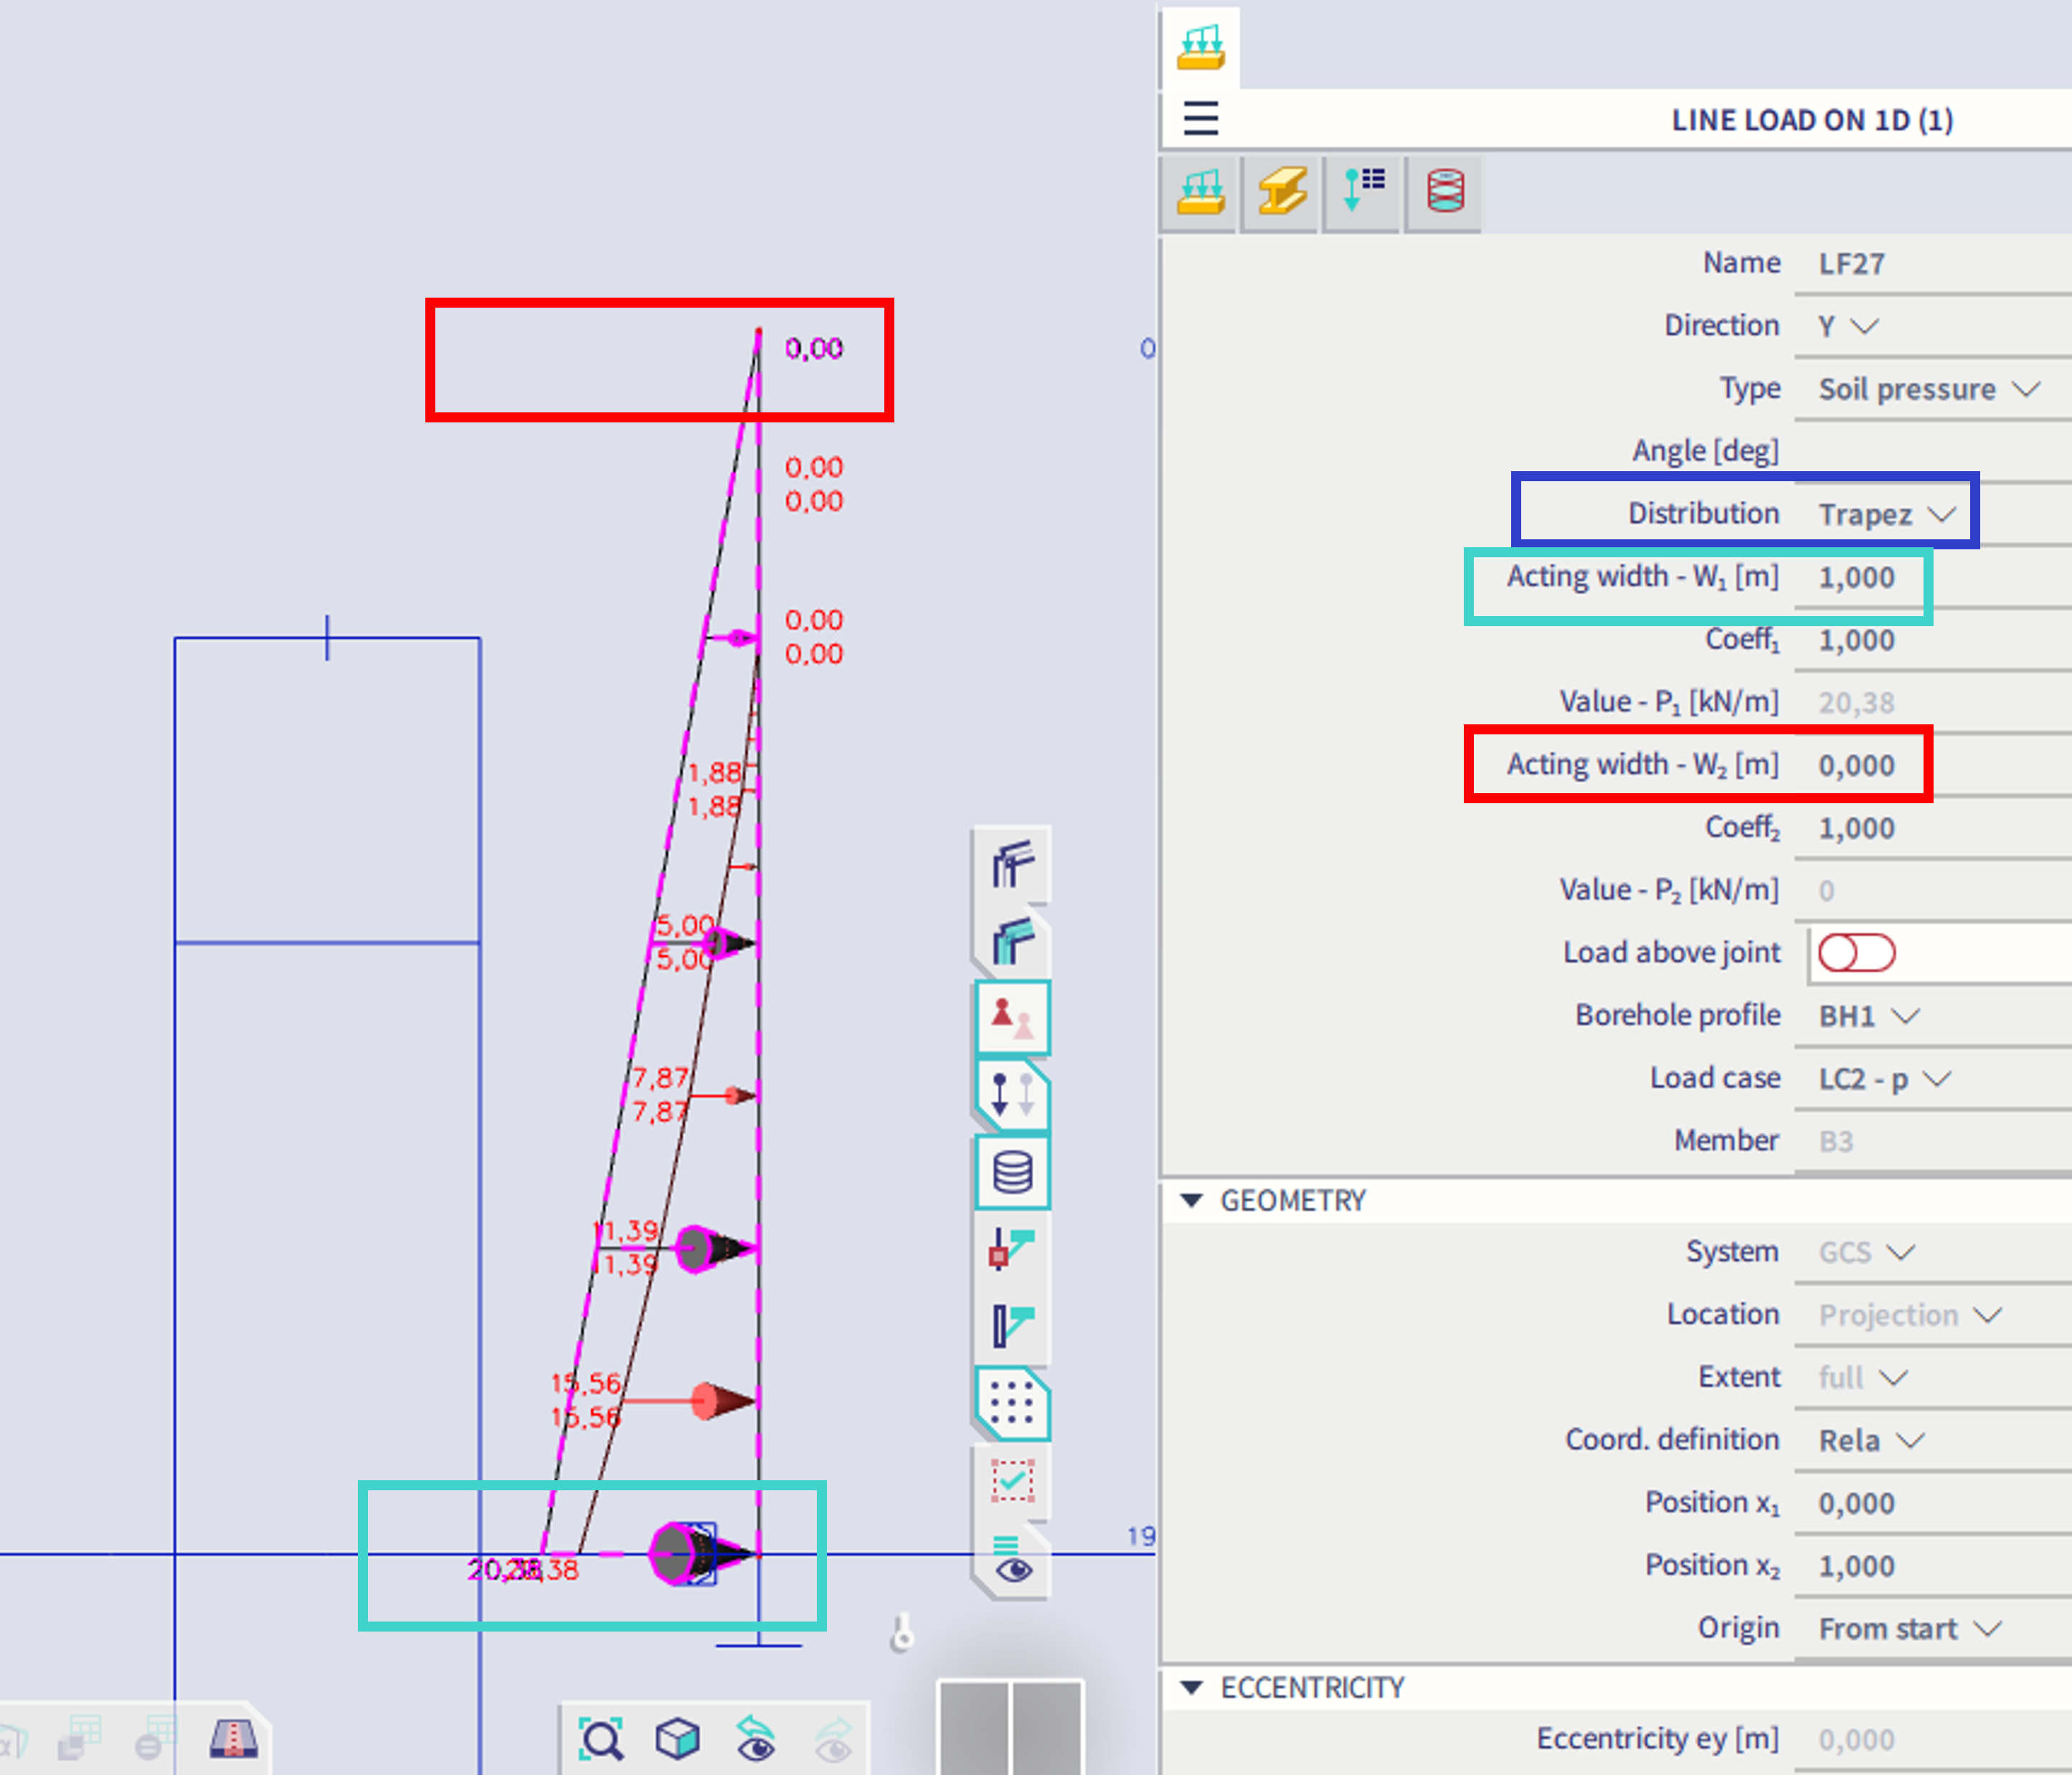Collapse the GEOMETRY section

[1191, 1200]
